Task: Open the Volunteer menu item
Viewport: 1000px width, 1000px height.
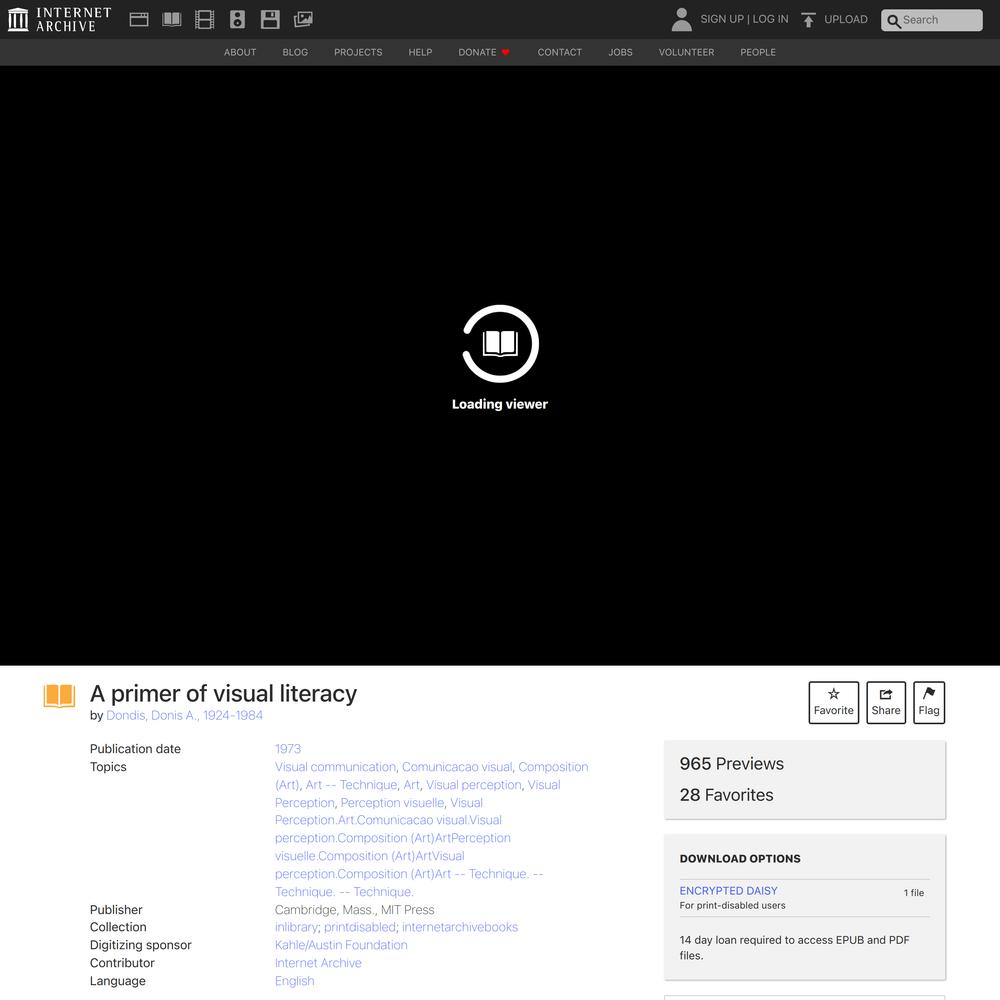Action: [x=686, y=52]
